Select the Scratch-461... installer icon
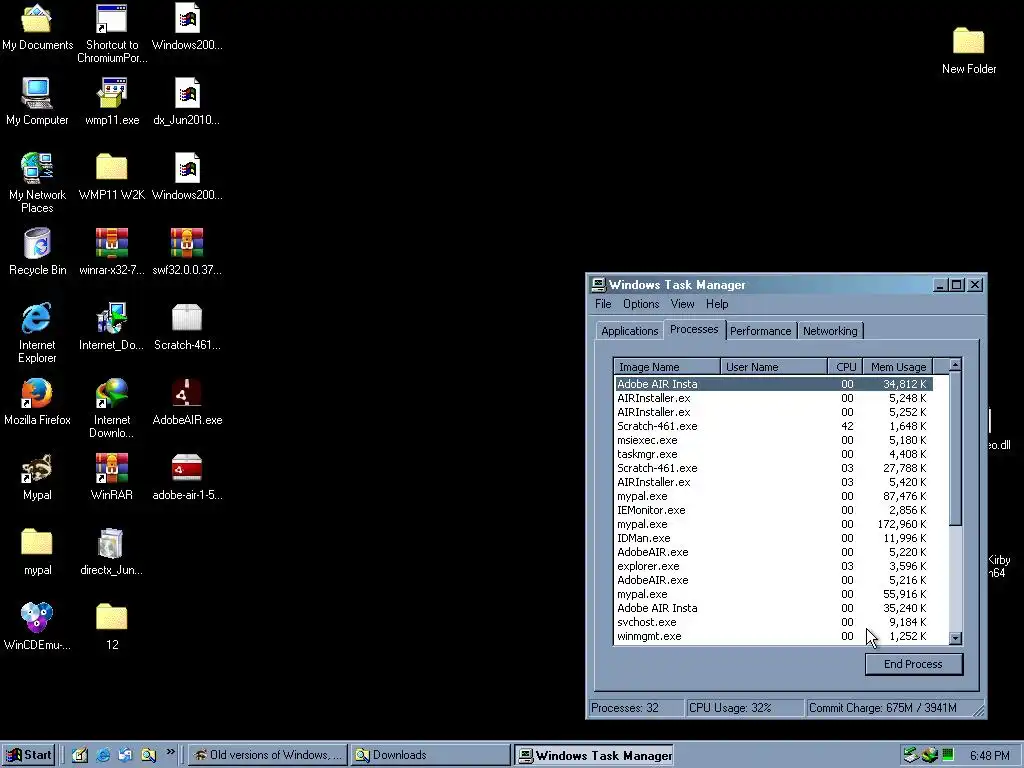 click(x=187, y=327)
